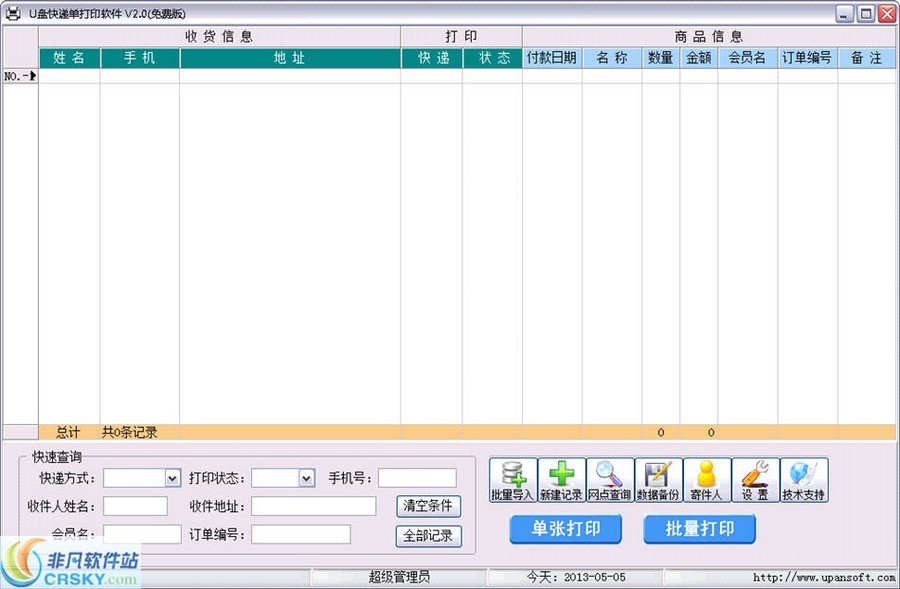Open the 寄件人 sender settings icon
900x589 pixels.
[x=706, y=478]
